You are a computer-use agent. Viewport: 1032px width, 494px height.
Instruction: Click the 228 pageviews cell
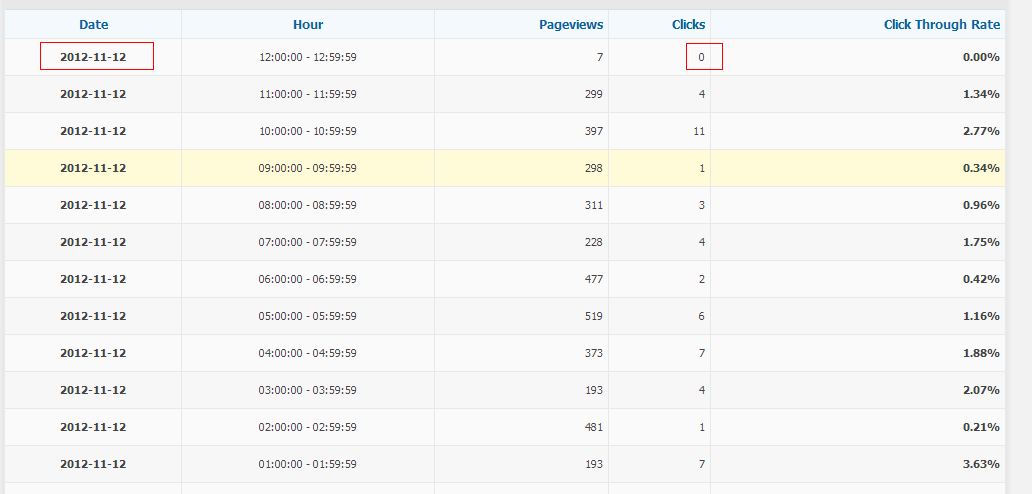pos(593,242)
